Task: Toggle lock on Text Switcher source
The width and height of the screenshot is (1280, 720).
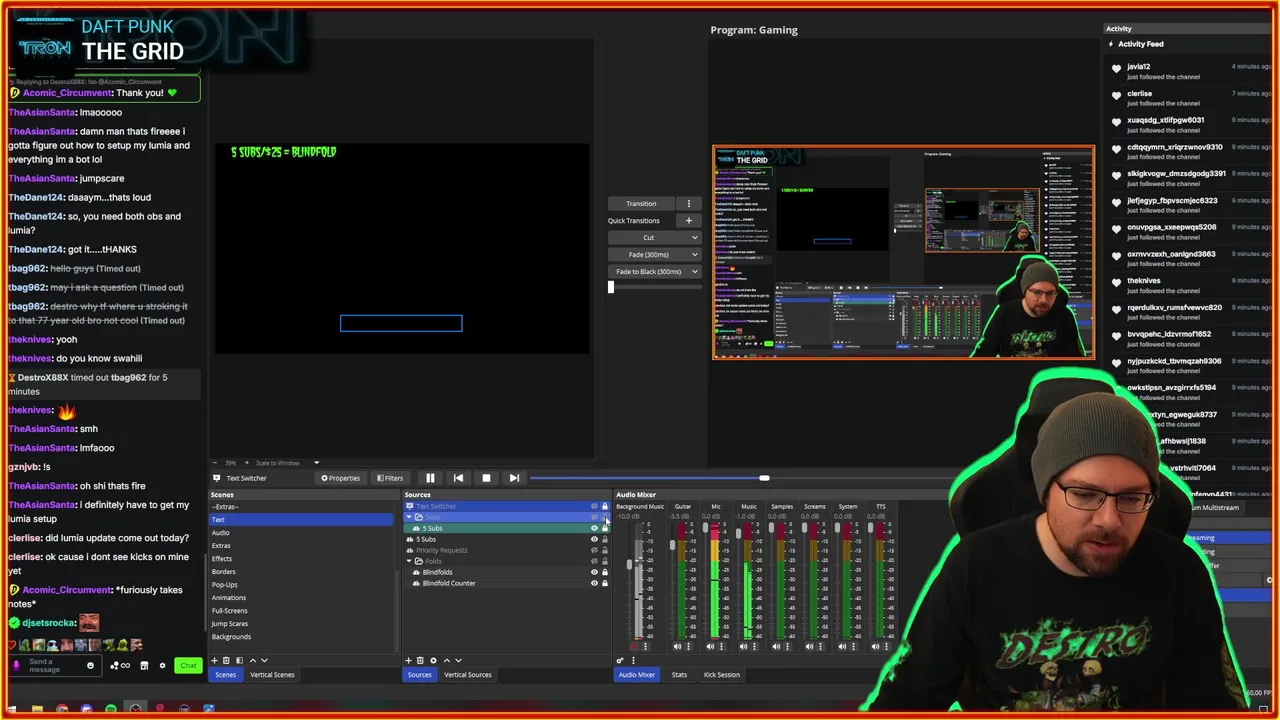Action: (x=604, y=507)
